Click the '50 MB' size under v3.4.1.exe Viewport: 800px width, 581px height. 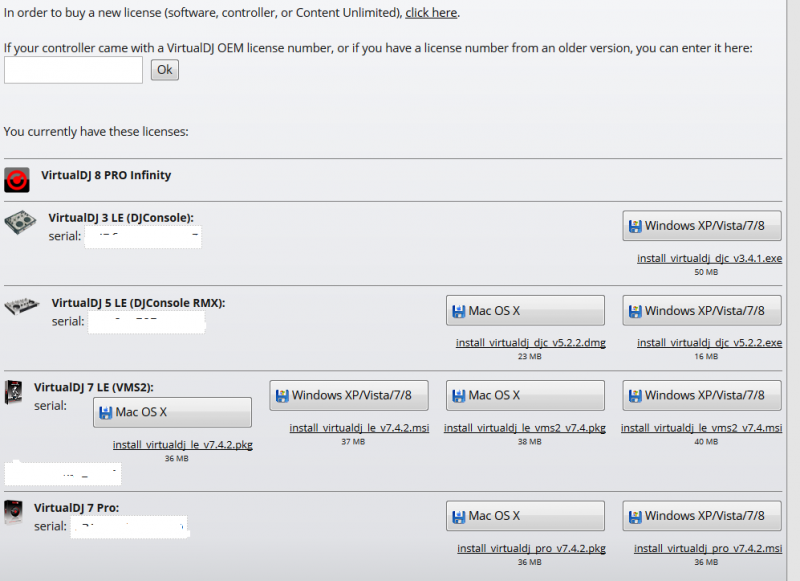706,272
